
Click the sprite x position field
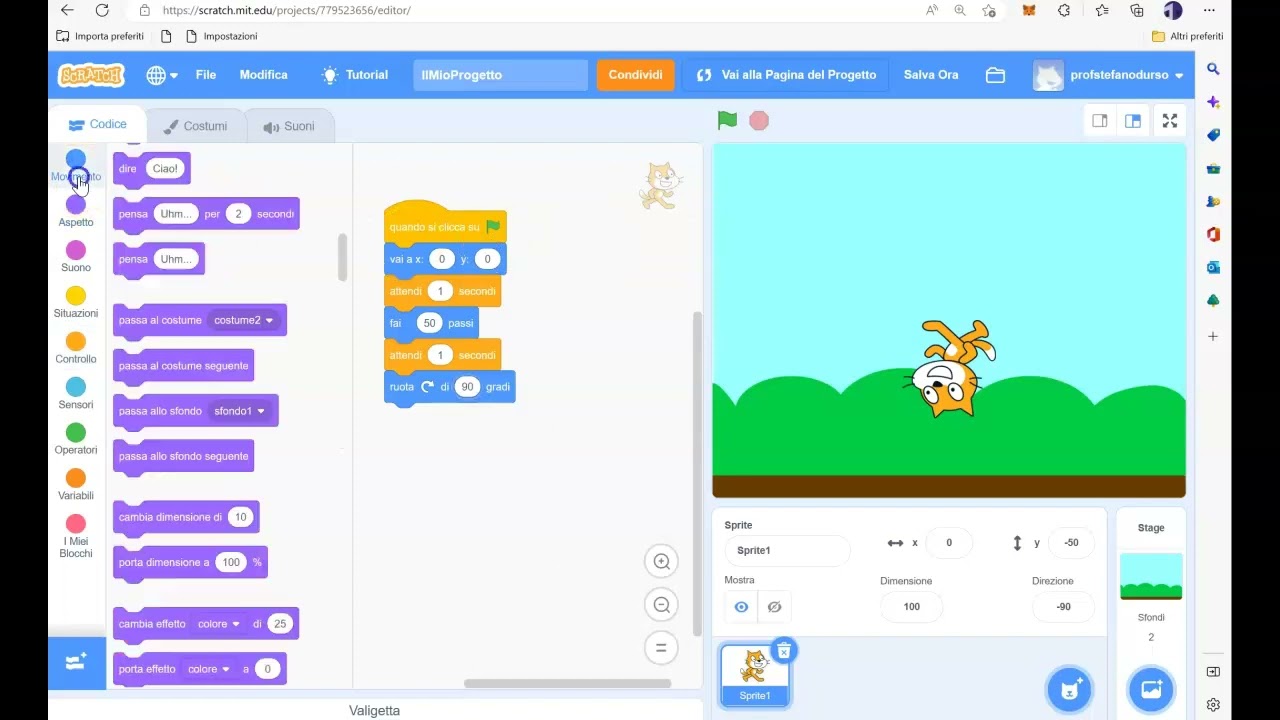(x=949, y=543)
